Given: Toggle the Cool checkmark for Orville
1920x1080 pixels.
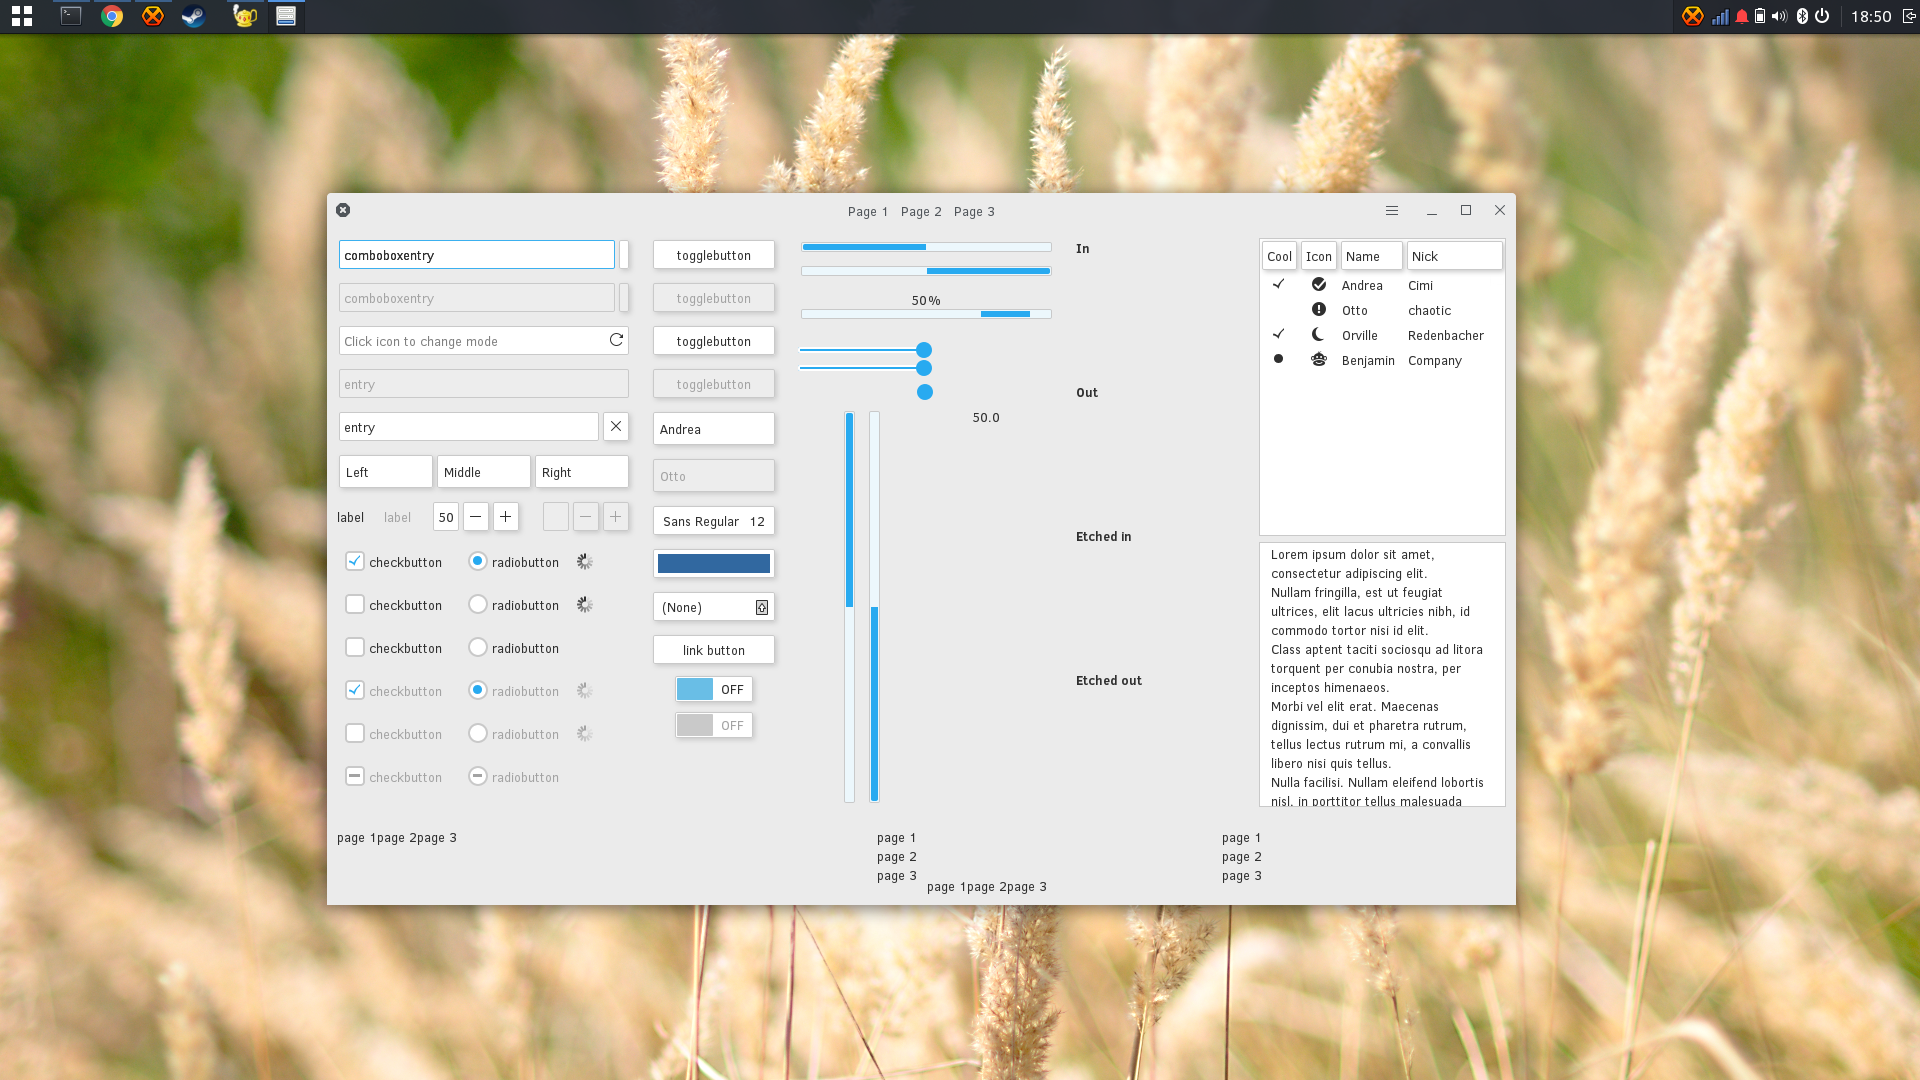Looking at the screenshot, I should pos(1278,334).
